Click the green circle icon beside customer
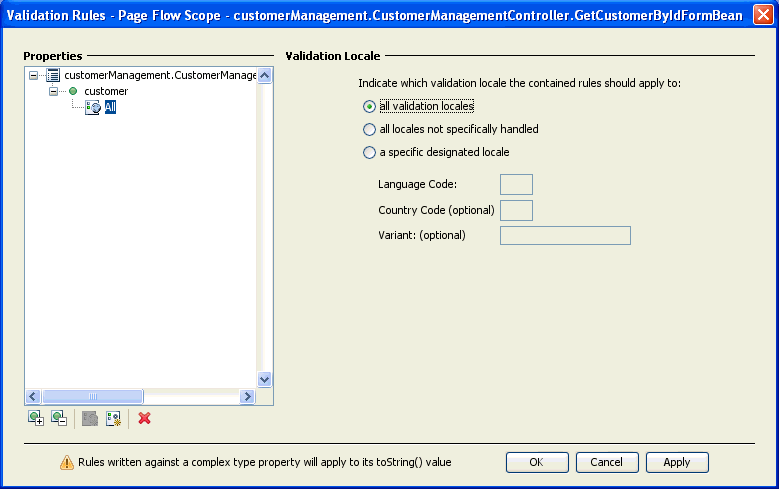Image resolution: width=779 pixels, height=489 pixels. (73, 91)
